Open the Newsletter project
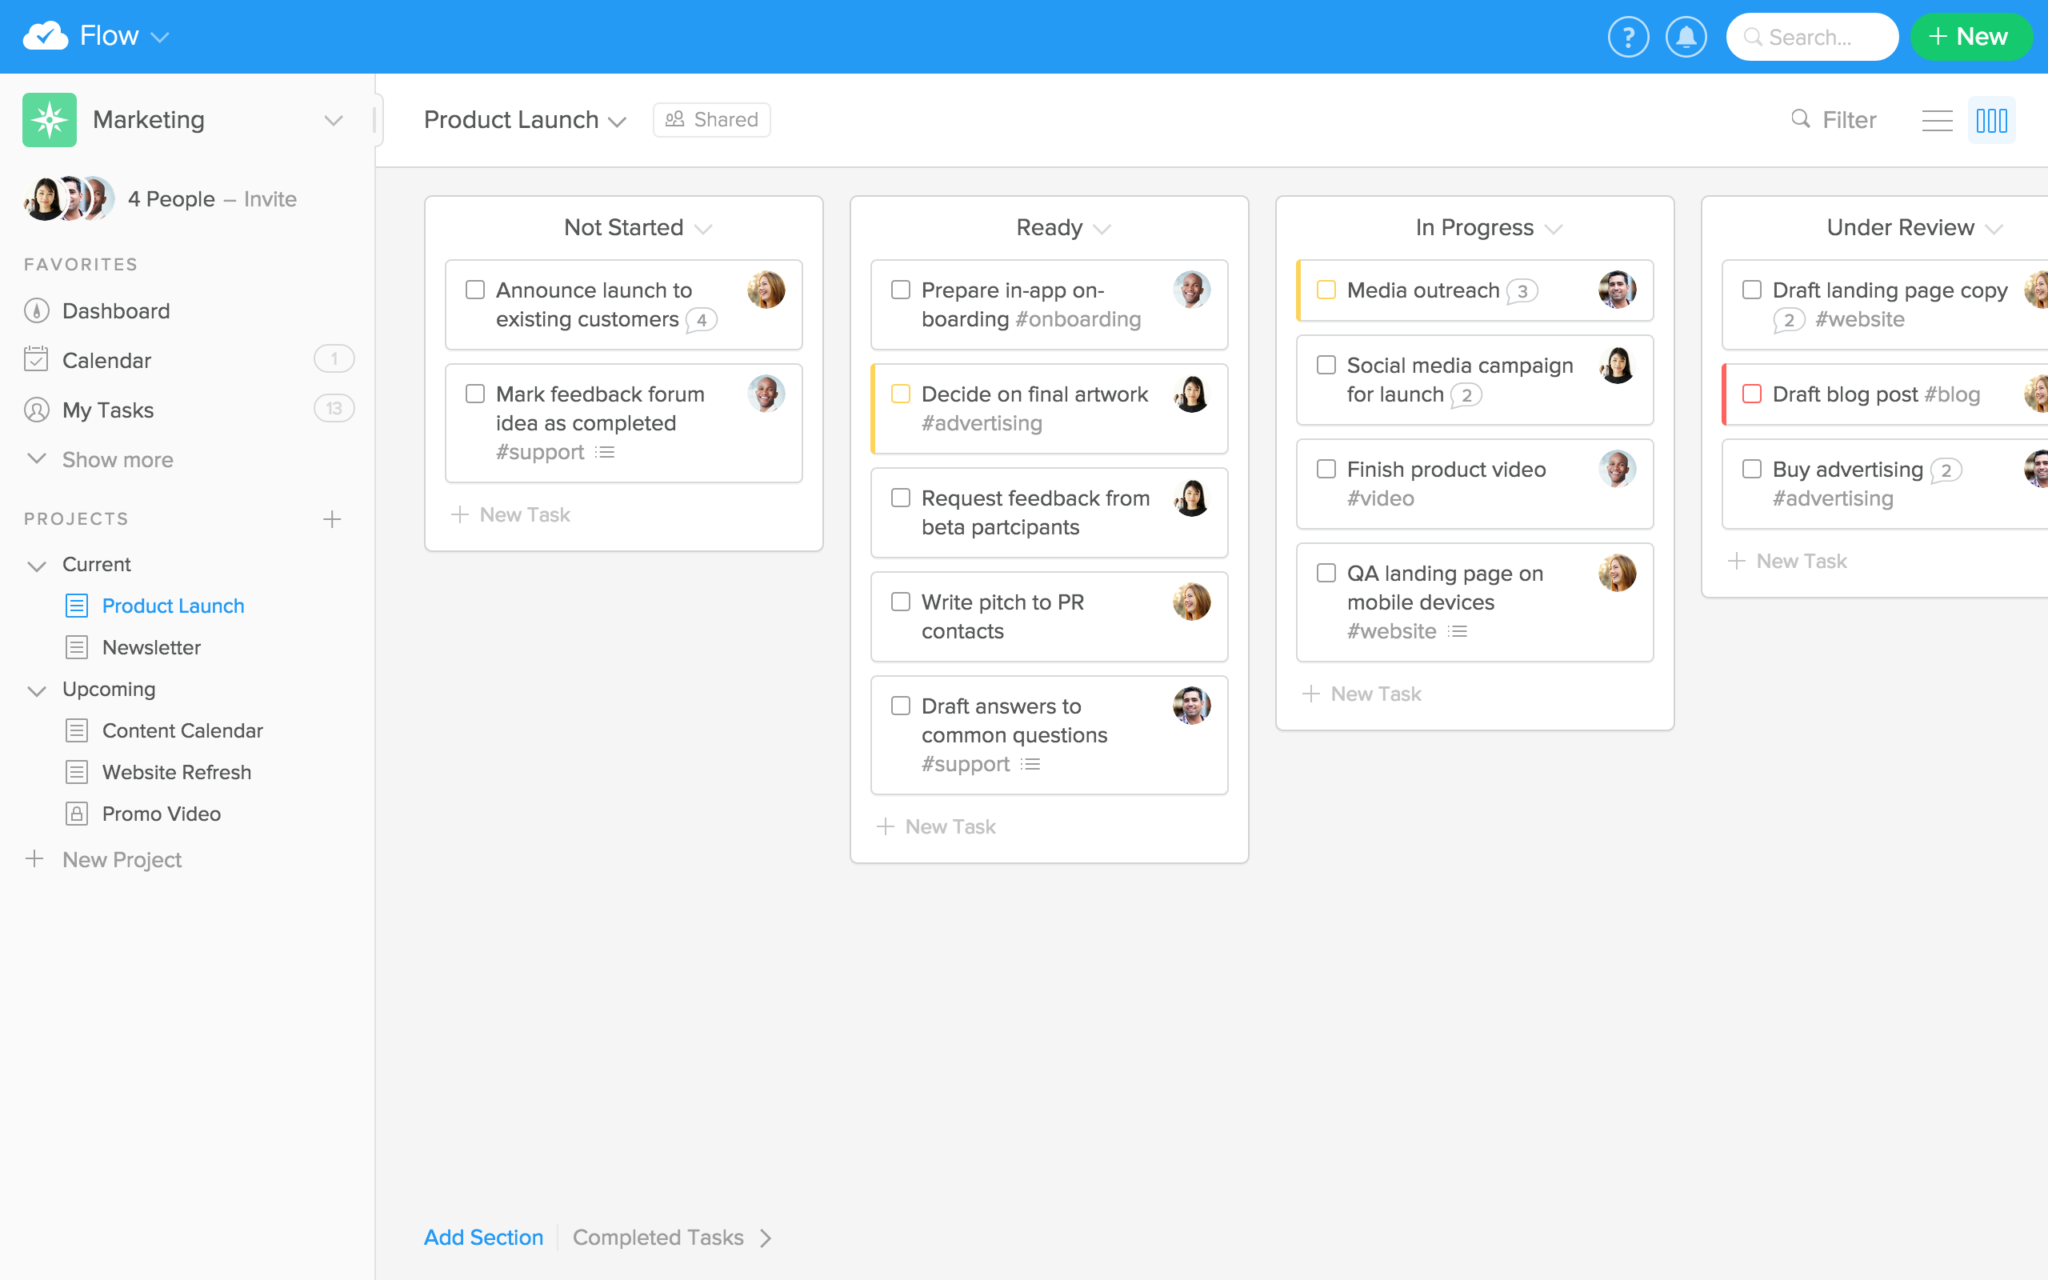This screenshot has width=2048, height=1280. pos(151,648)
